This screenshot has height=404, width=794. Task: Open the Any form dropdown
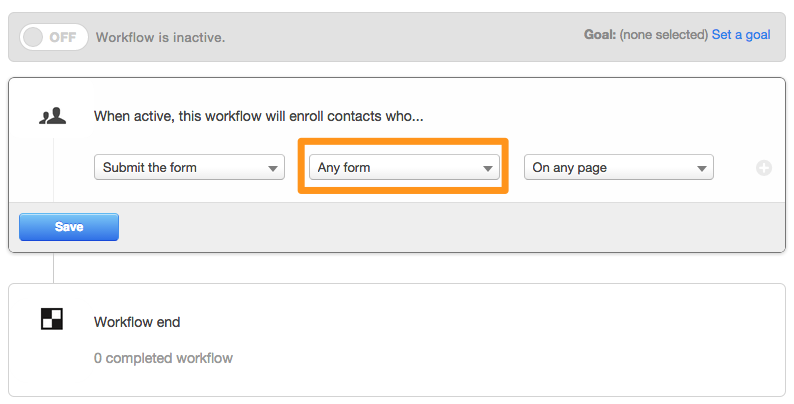click(404, 168)
